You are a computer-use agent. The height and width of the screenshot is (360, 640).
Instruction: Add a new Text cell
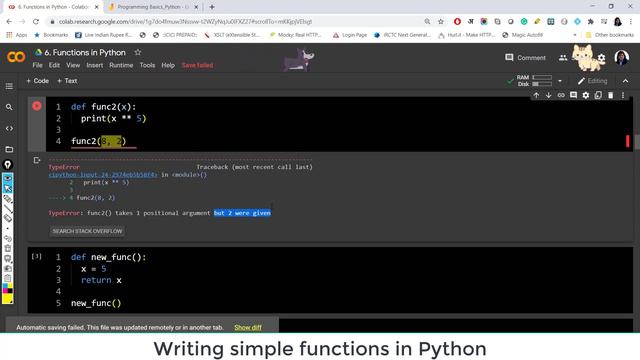tap(67, 81)
